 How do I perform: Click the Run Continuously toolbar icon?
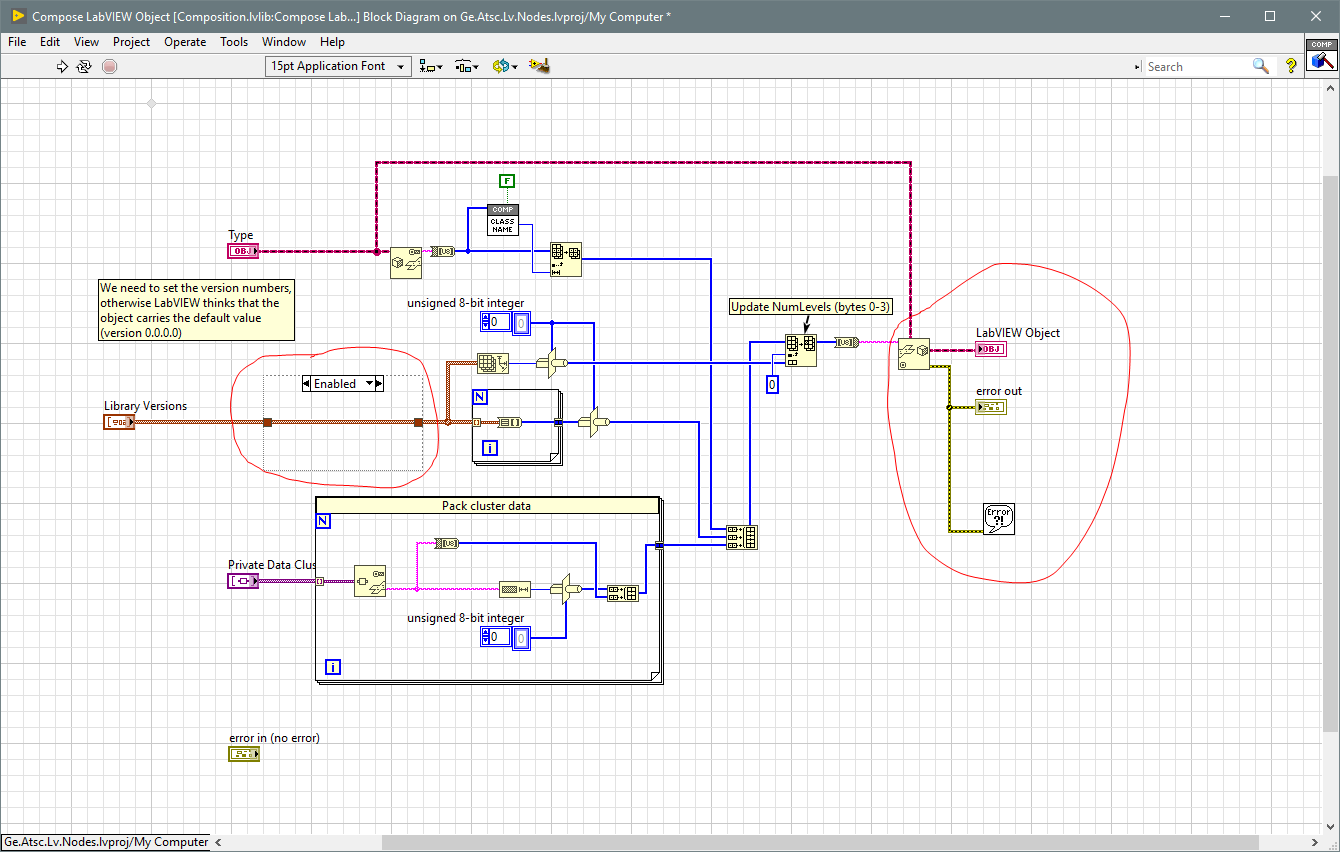(85, 66)
